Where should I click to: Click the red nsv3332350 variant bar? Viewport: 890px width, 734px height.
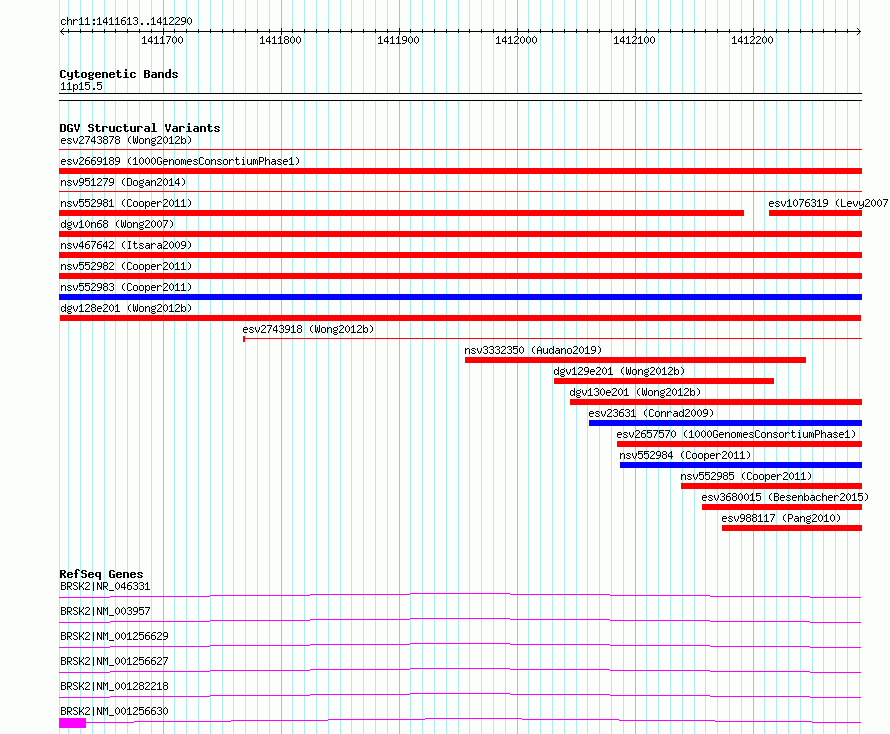[635, 360]
